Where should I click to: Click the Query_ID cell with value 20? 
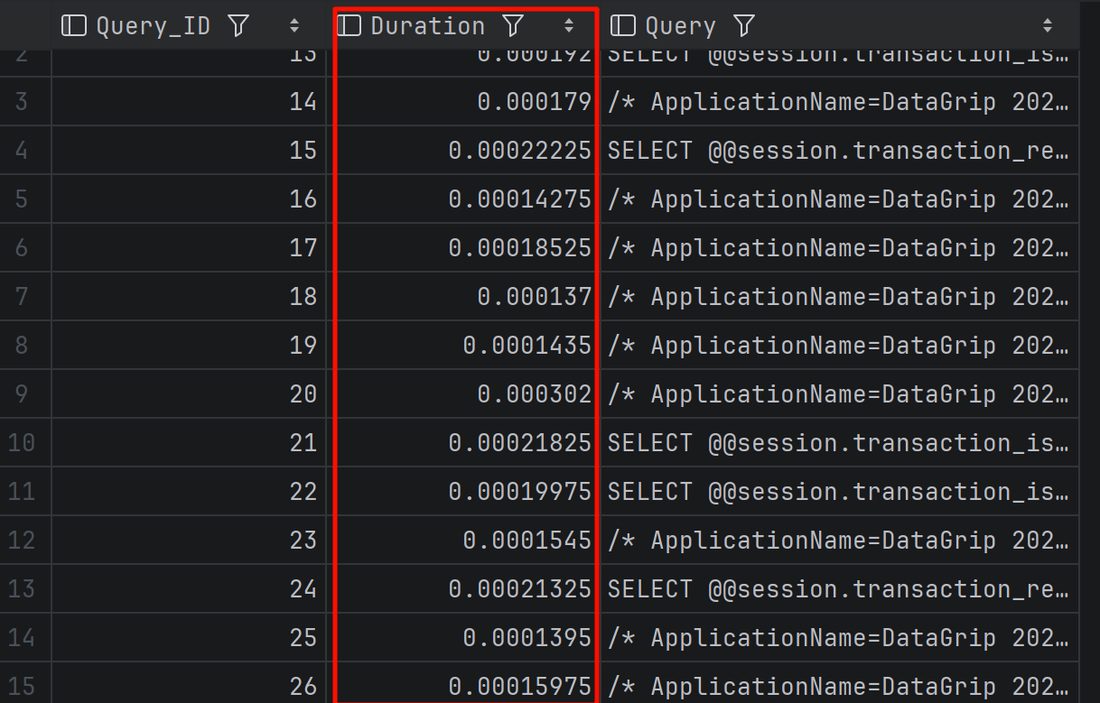point(189,394)
